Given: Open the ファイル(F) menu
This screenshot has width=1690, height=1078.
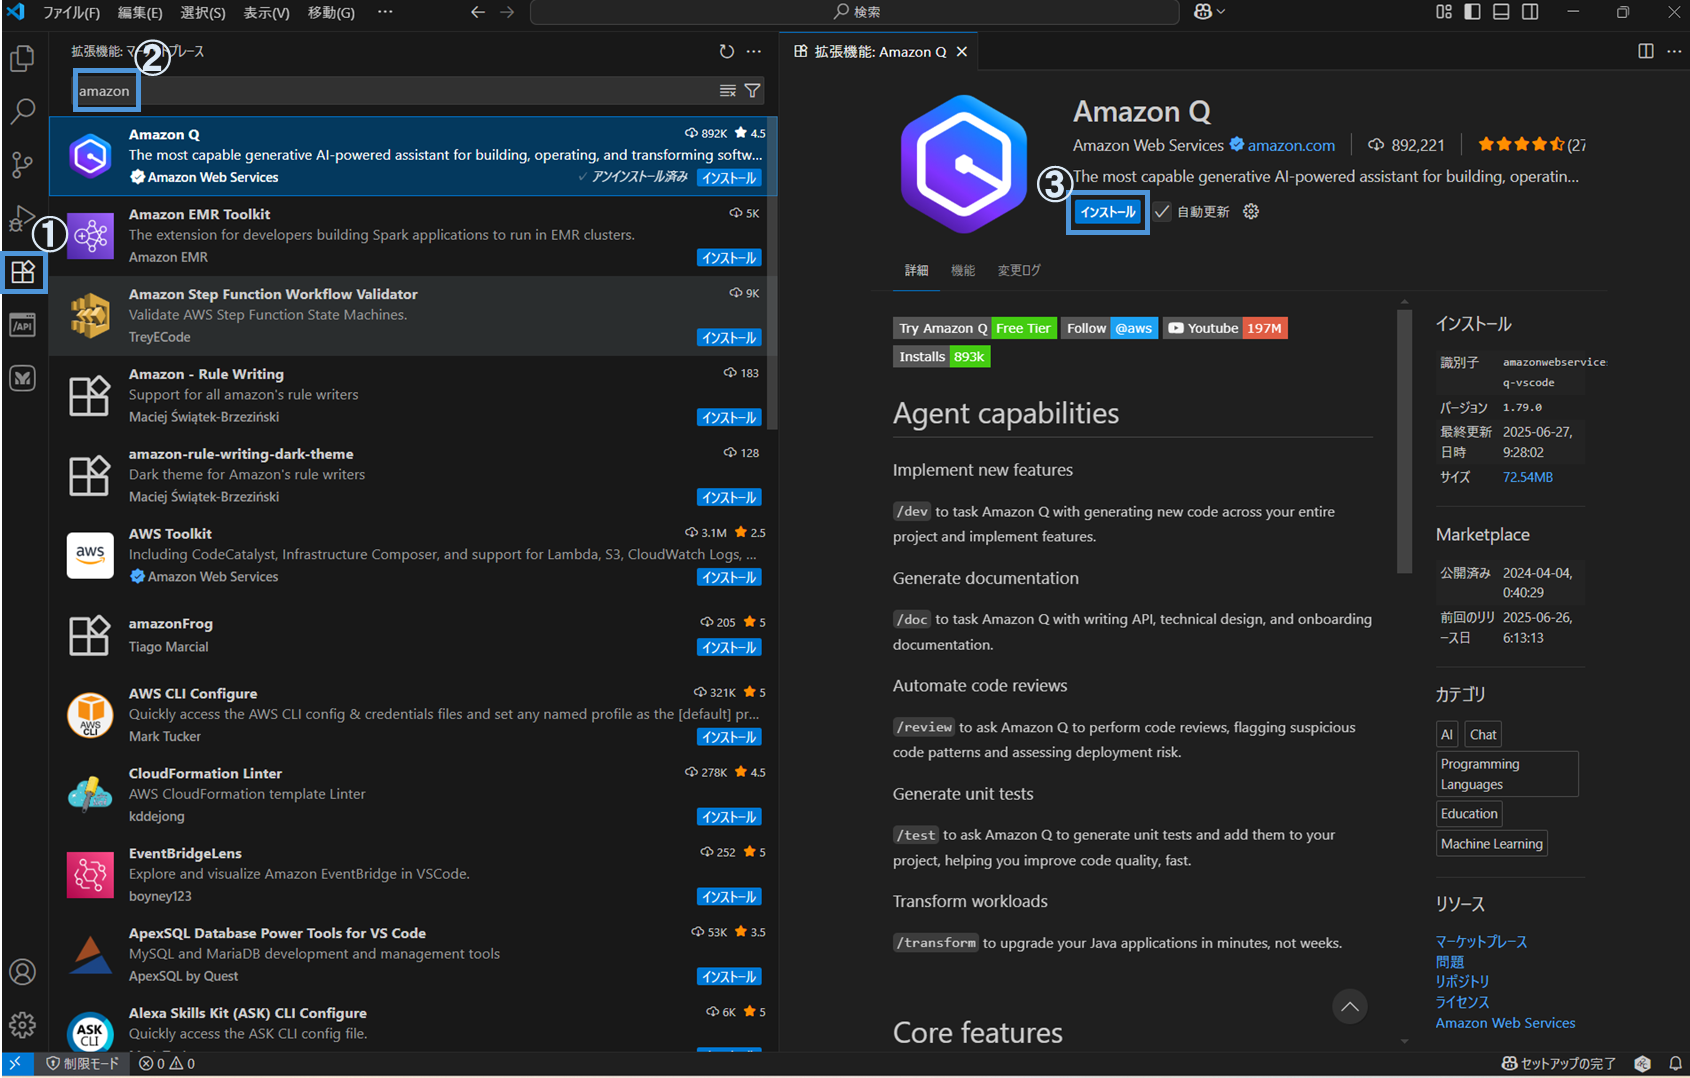Looking at the screenshot, I should pos(71,12).
